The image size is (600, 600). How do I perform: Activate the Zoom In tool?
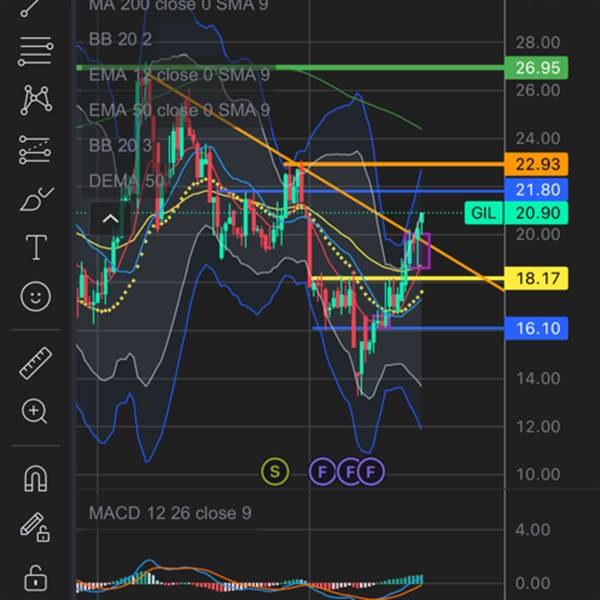[x=34, y=411]
